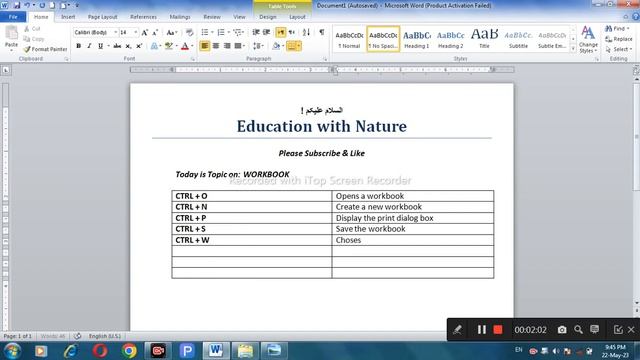Screen dimensions: 640x360
Task: Toggle Italic formatting
Action: click(x=89, y=46)
